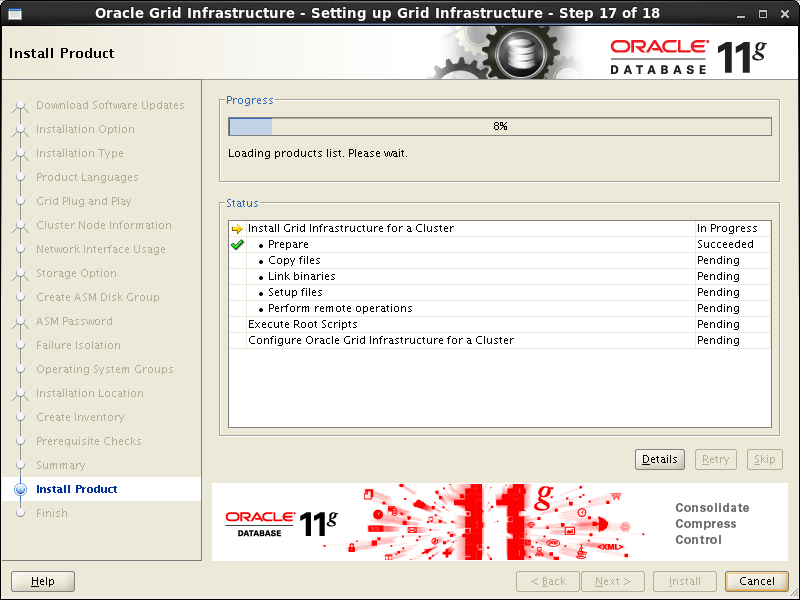
Task: Select Operating System Groups step
Action: (x=105, y=369)
